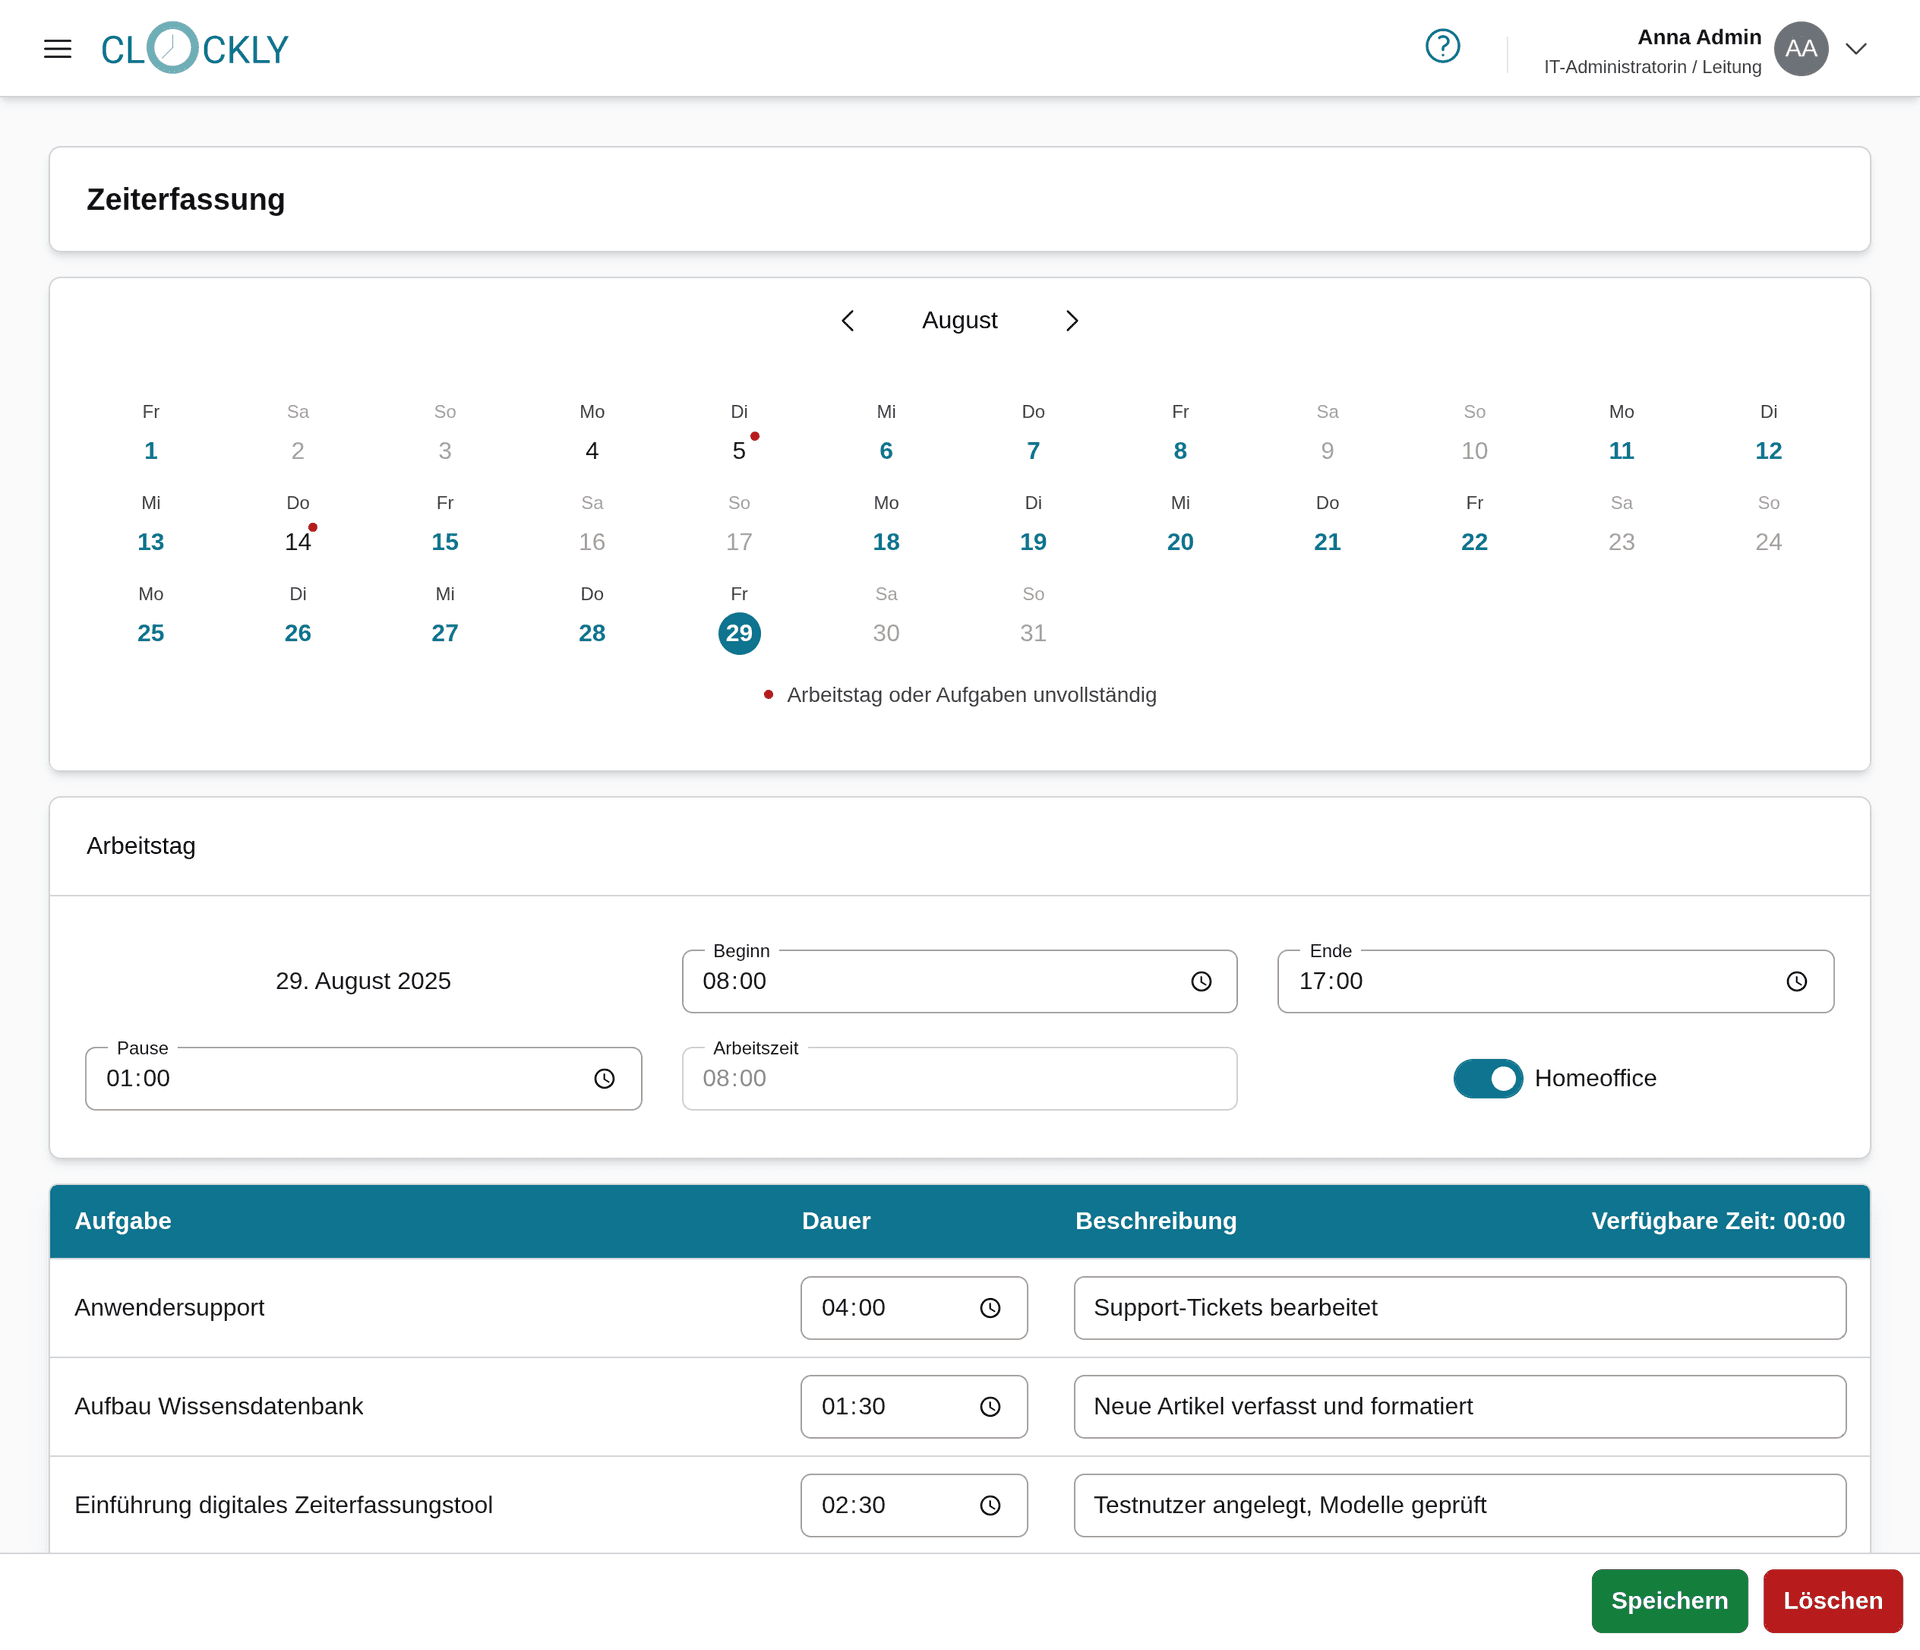Select August 5 in the calendar
The width and height of the screenshot is (1920, 1650).
pyautogui.click(x=740, y=450)
